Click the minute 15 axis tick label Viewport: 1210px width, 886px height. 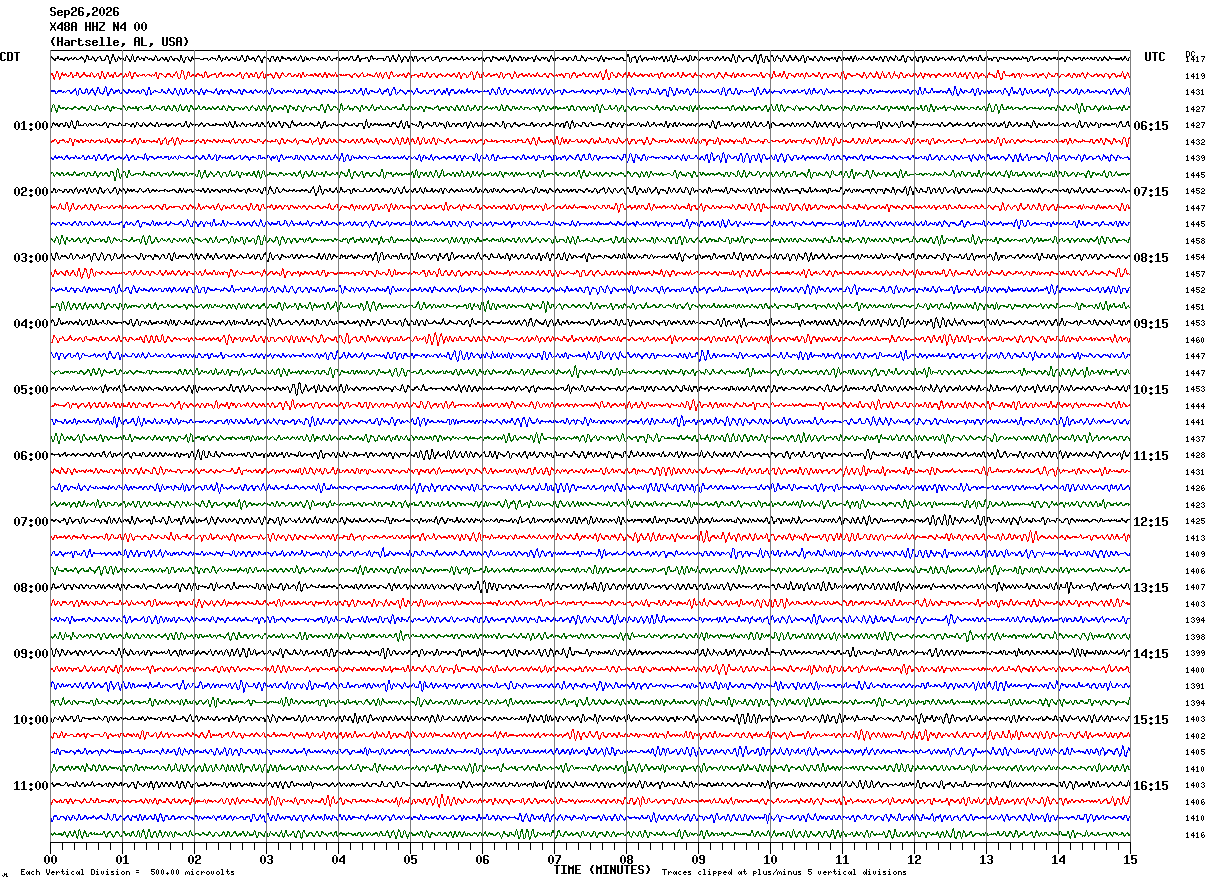click(1130, 859)
